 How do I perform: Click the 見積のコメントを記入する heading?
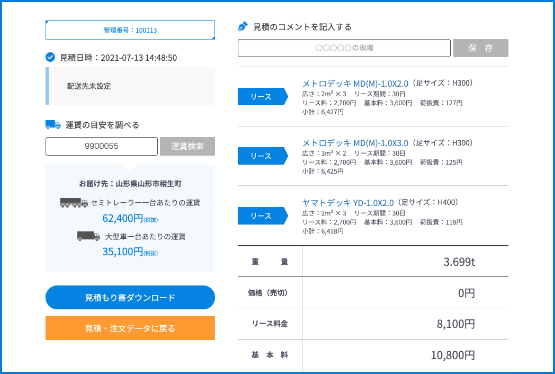click(x=302, y=27)
